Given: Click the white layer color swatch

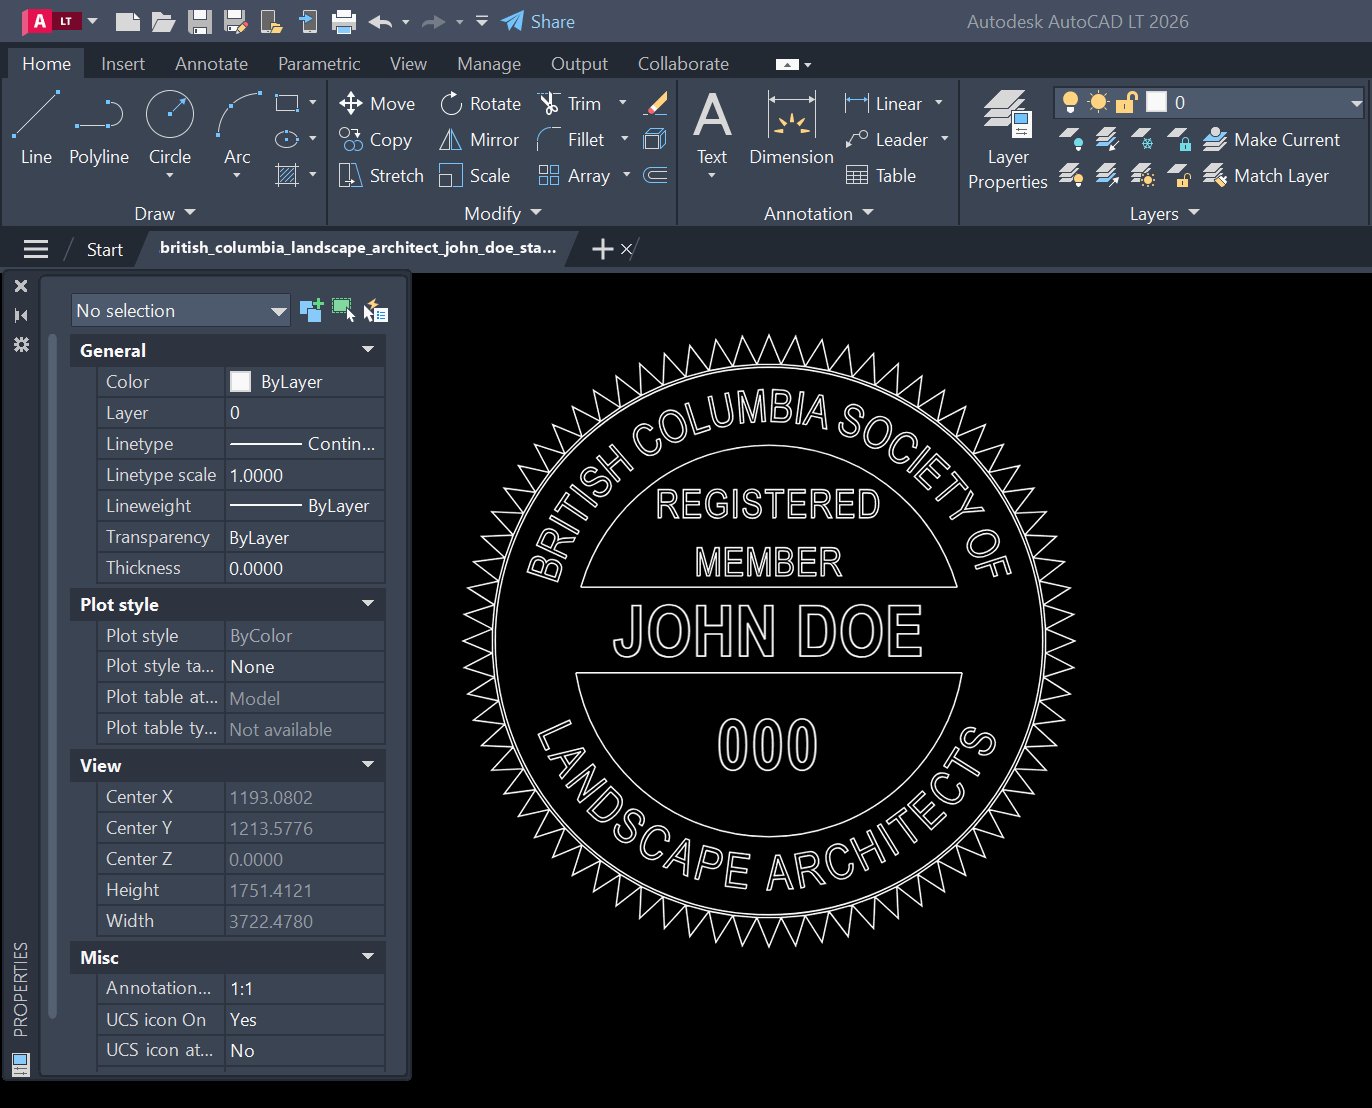Looking at the screenshot, I should (1156, 102).
